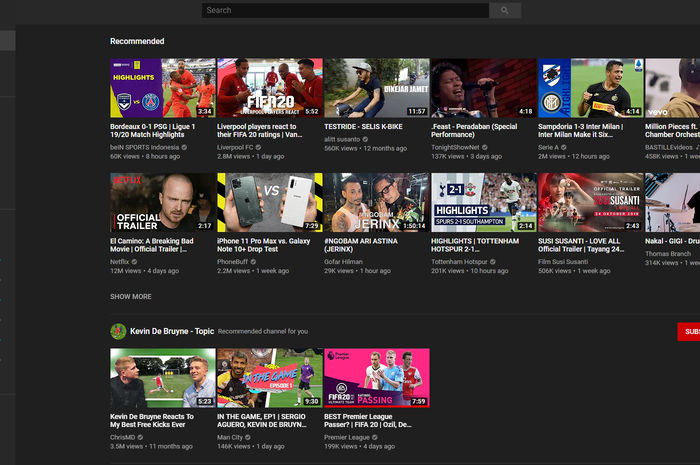Click the 'Recommended' section heading

coord(137,41)
